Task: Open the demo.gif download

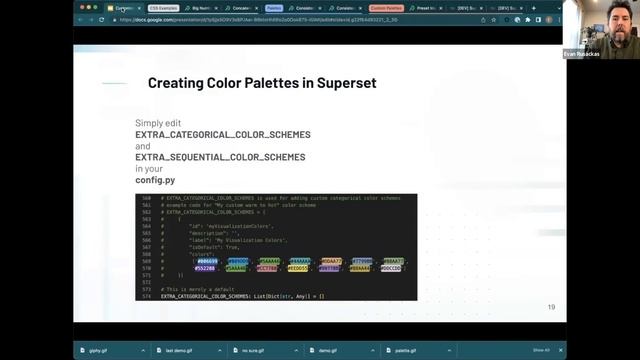Action: pos(328,350)
